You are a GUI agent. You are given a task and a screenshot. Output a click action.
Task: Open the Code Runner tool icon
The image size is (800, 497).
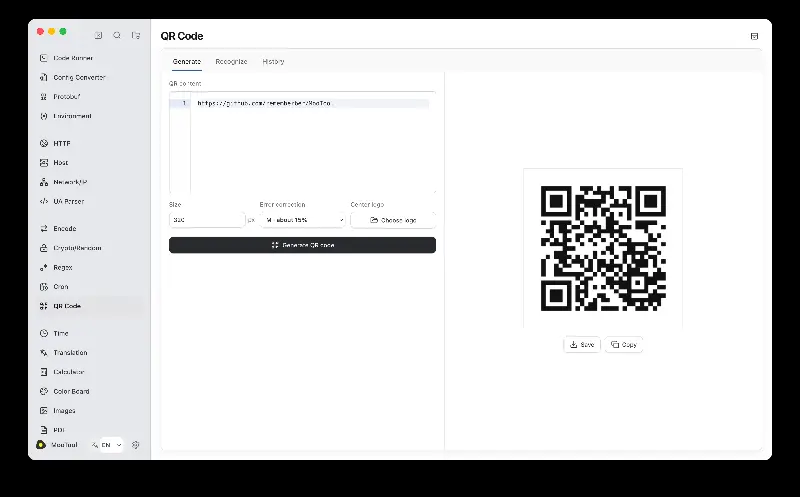coord(44,58)
